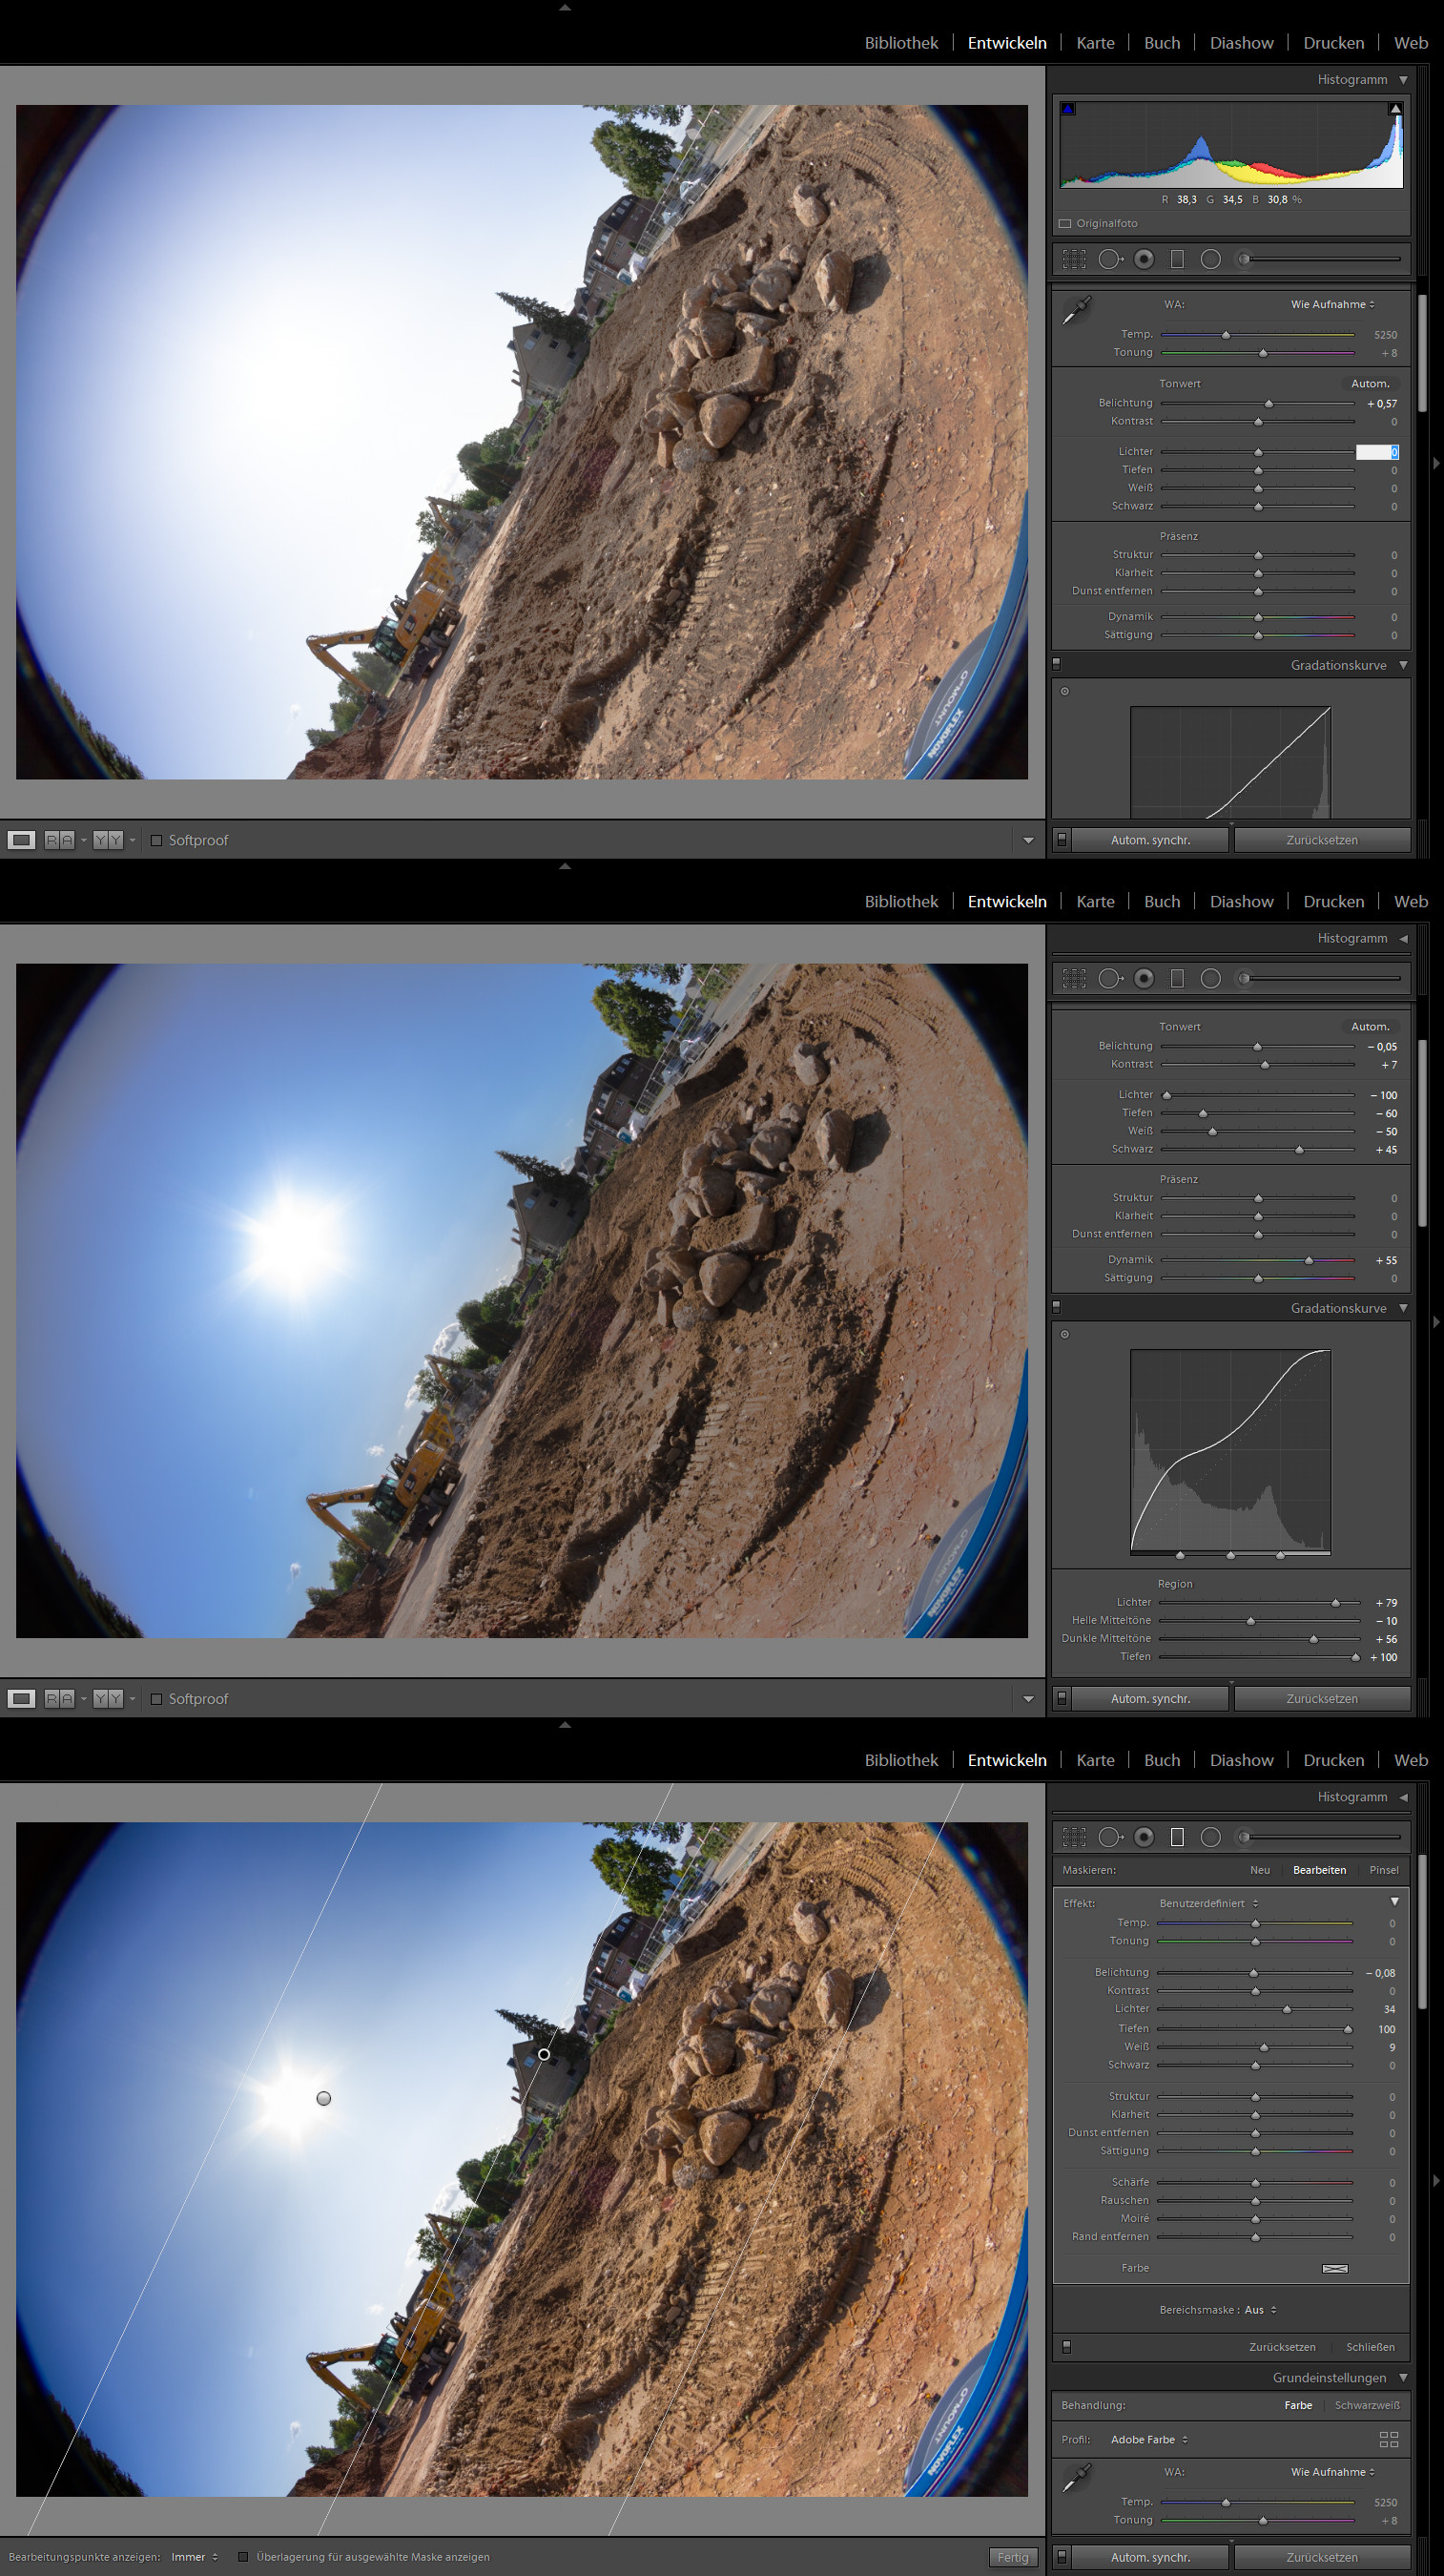Select the gray radial filter pin near the sun
Screen dimensions: 1444x2576
323,2098
